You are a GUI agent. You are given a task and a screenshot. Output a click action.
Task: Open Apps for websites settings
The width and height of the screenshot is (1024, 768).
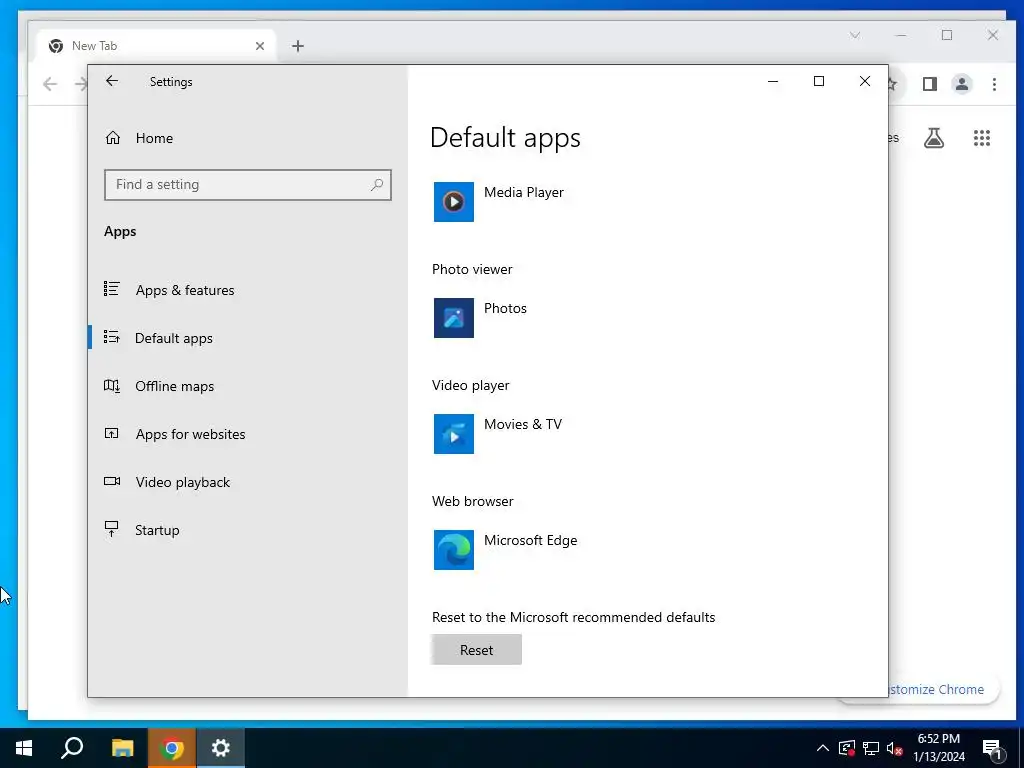coord(190,434)
